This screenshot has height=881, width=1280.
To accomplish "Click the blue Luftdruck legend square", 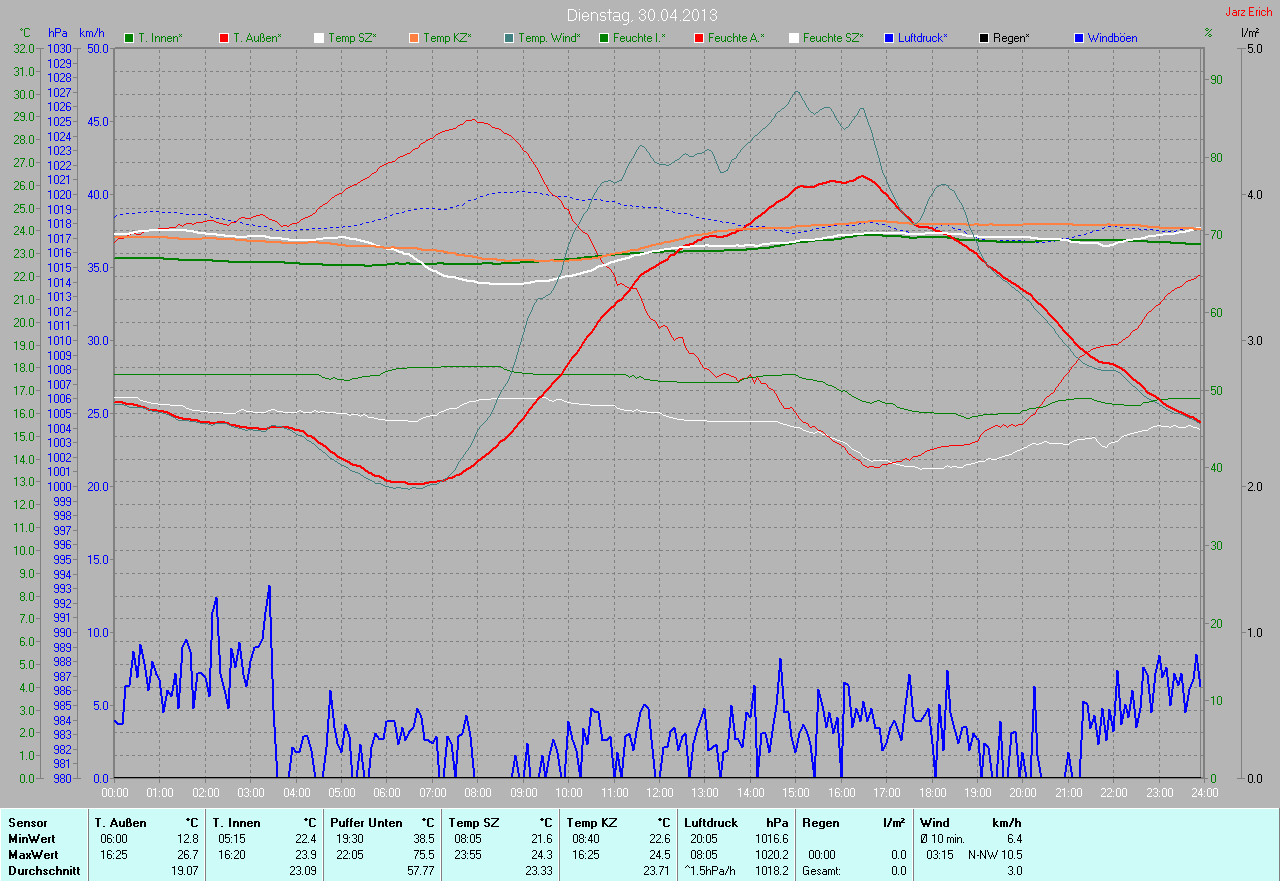I will [x=889, y=38].
